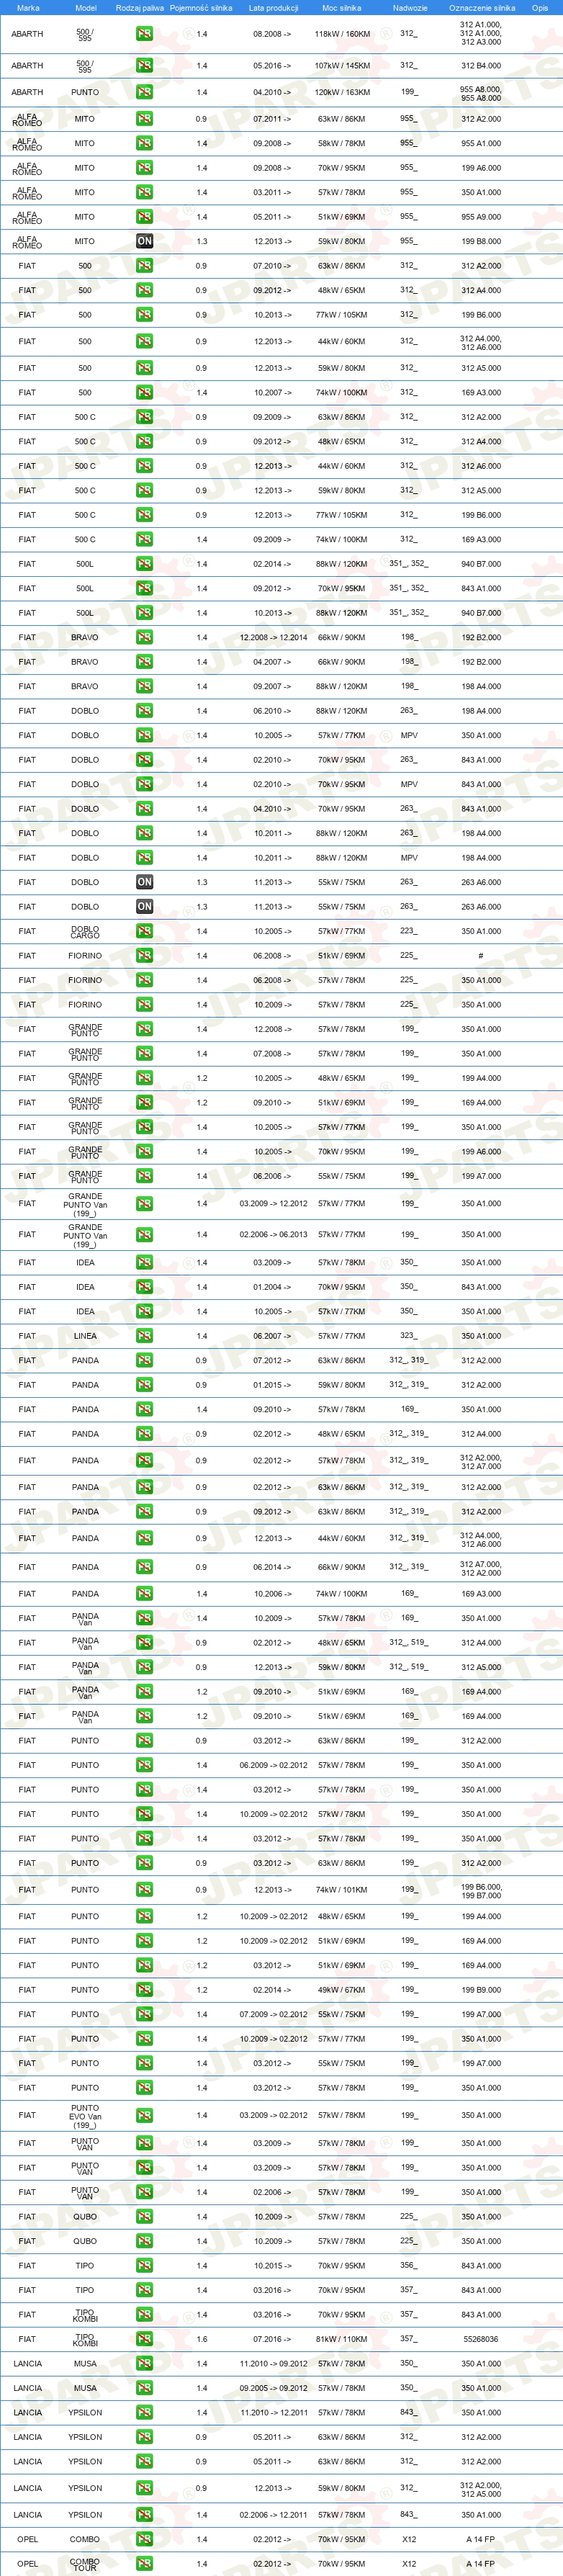This screenshot has width=563, height=2576.
Task: Click petrol icon in FIAT 500 10.2007 row
Action: click(144, 393)
